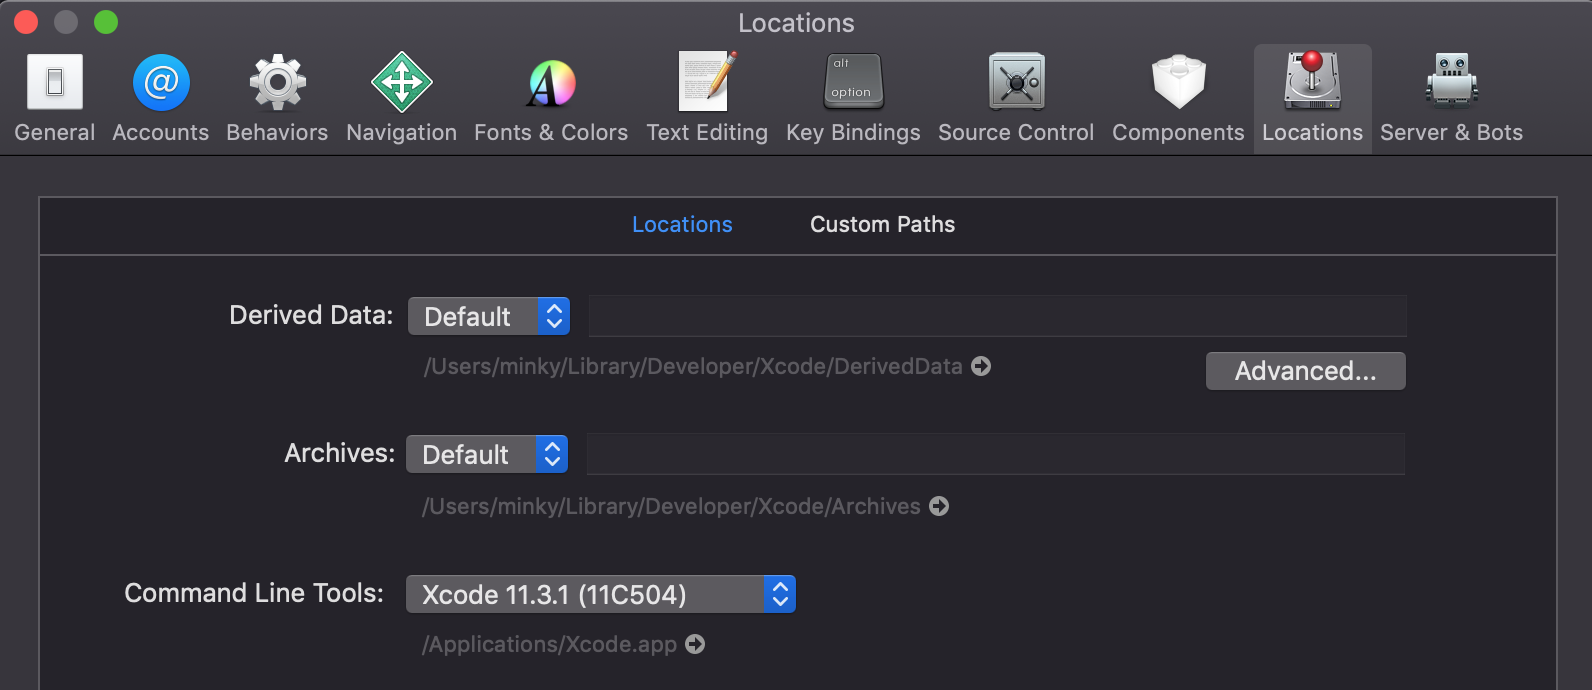Select the Locations toolbar icon
The height and width of the screenshot is (690, 1592).
(1312, 98)
